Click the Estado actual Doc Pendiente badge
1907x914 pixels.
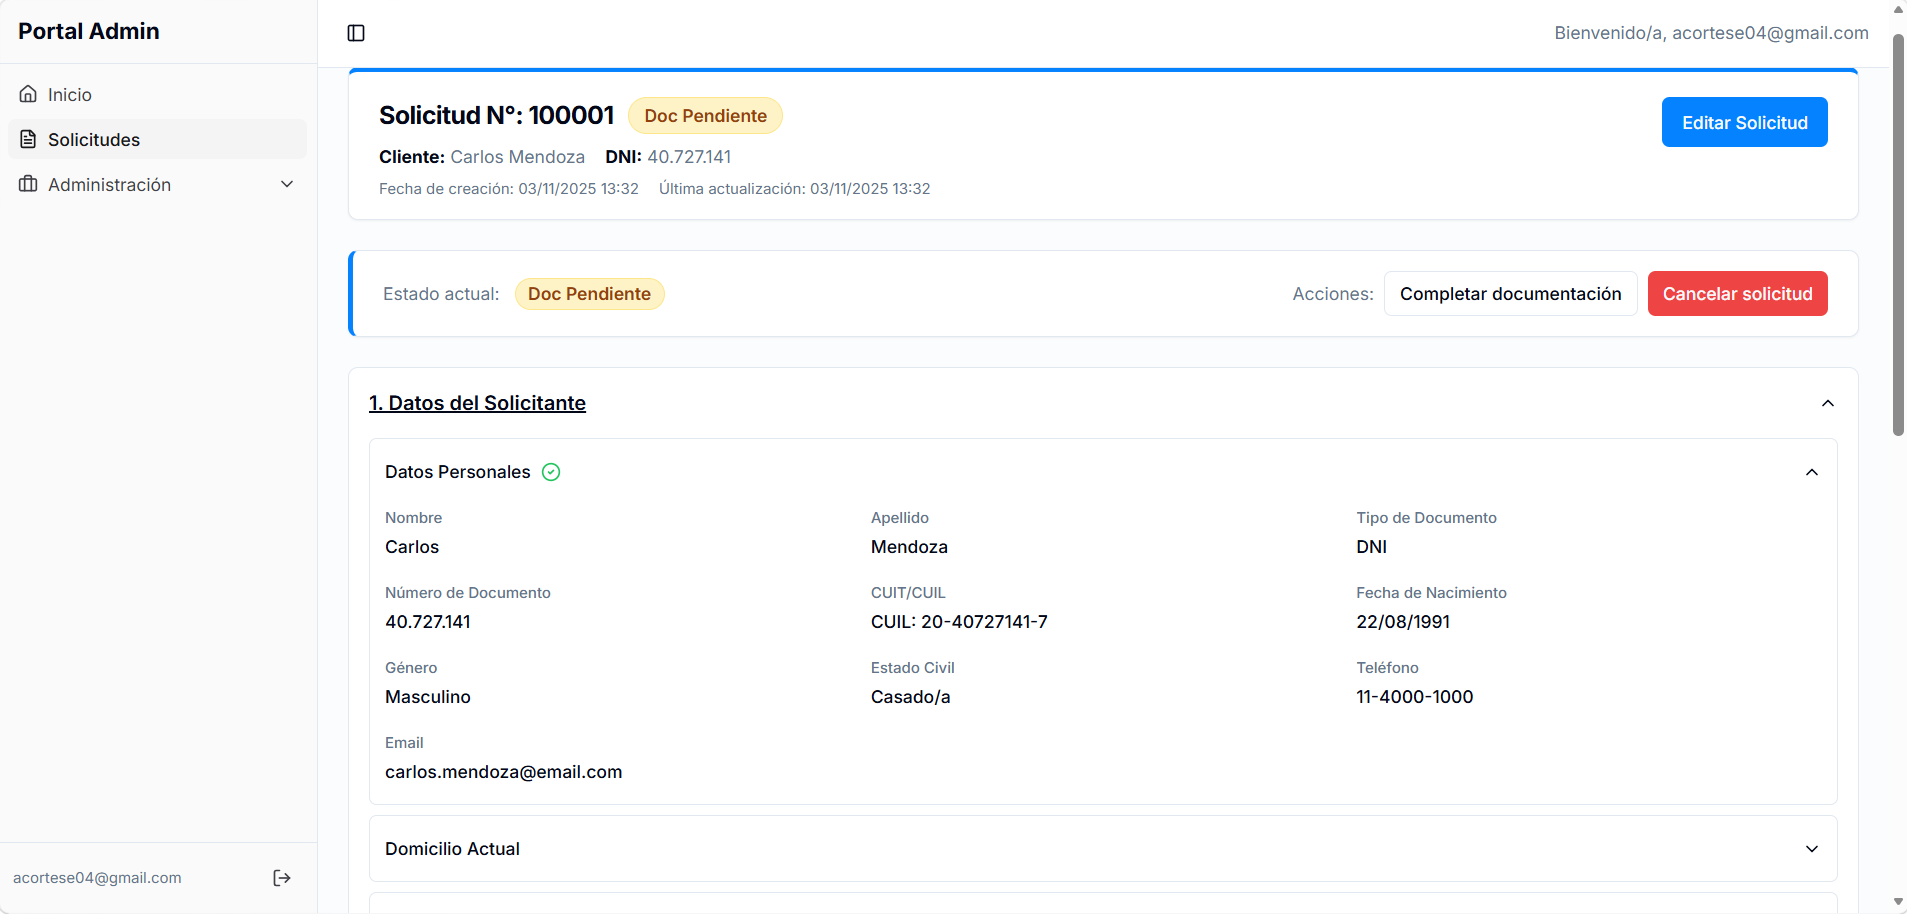point(589,293)
